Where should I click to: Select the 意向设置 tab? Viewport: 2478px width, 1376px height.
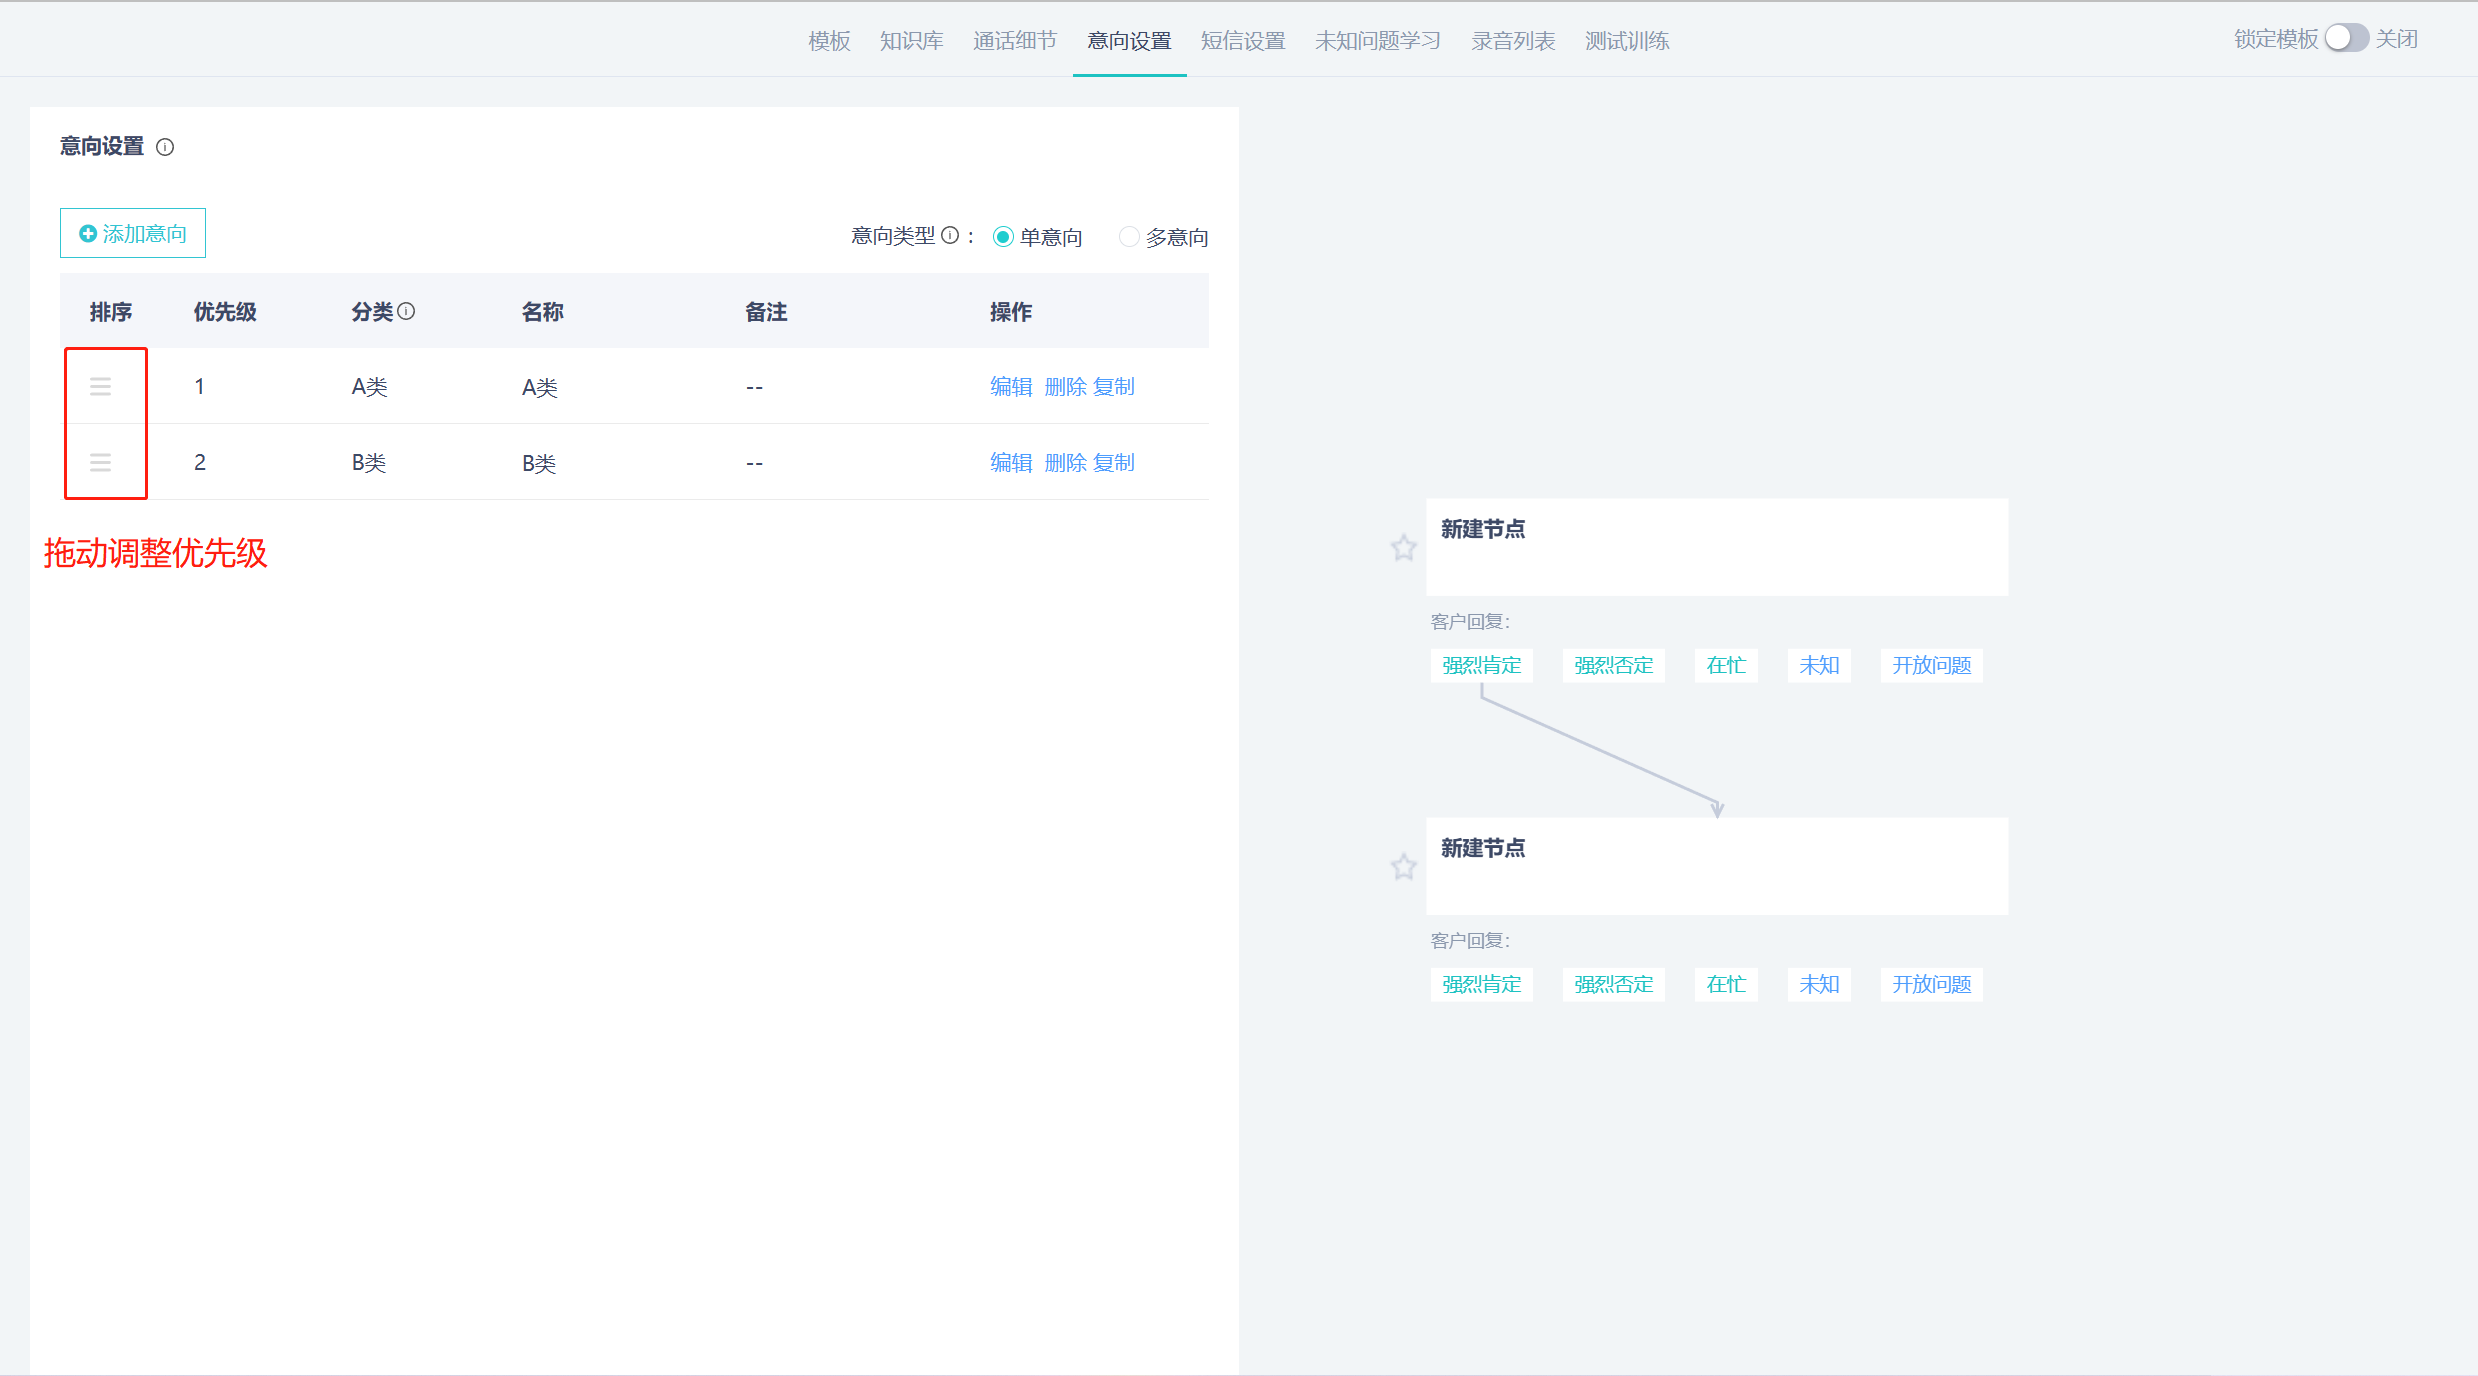click(1129, 41)
